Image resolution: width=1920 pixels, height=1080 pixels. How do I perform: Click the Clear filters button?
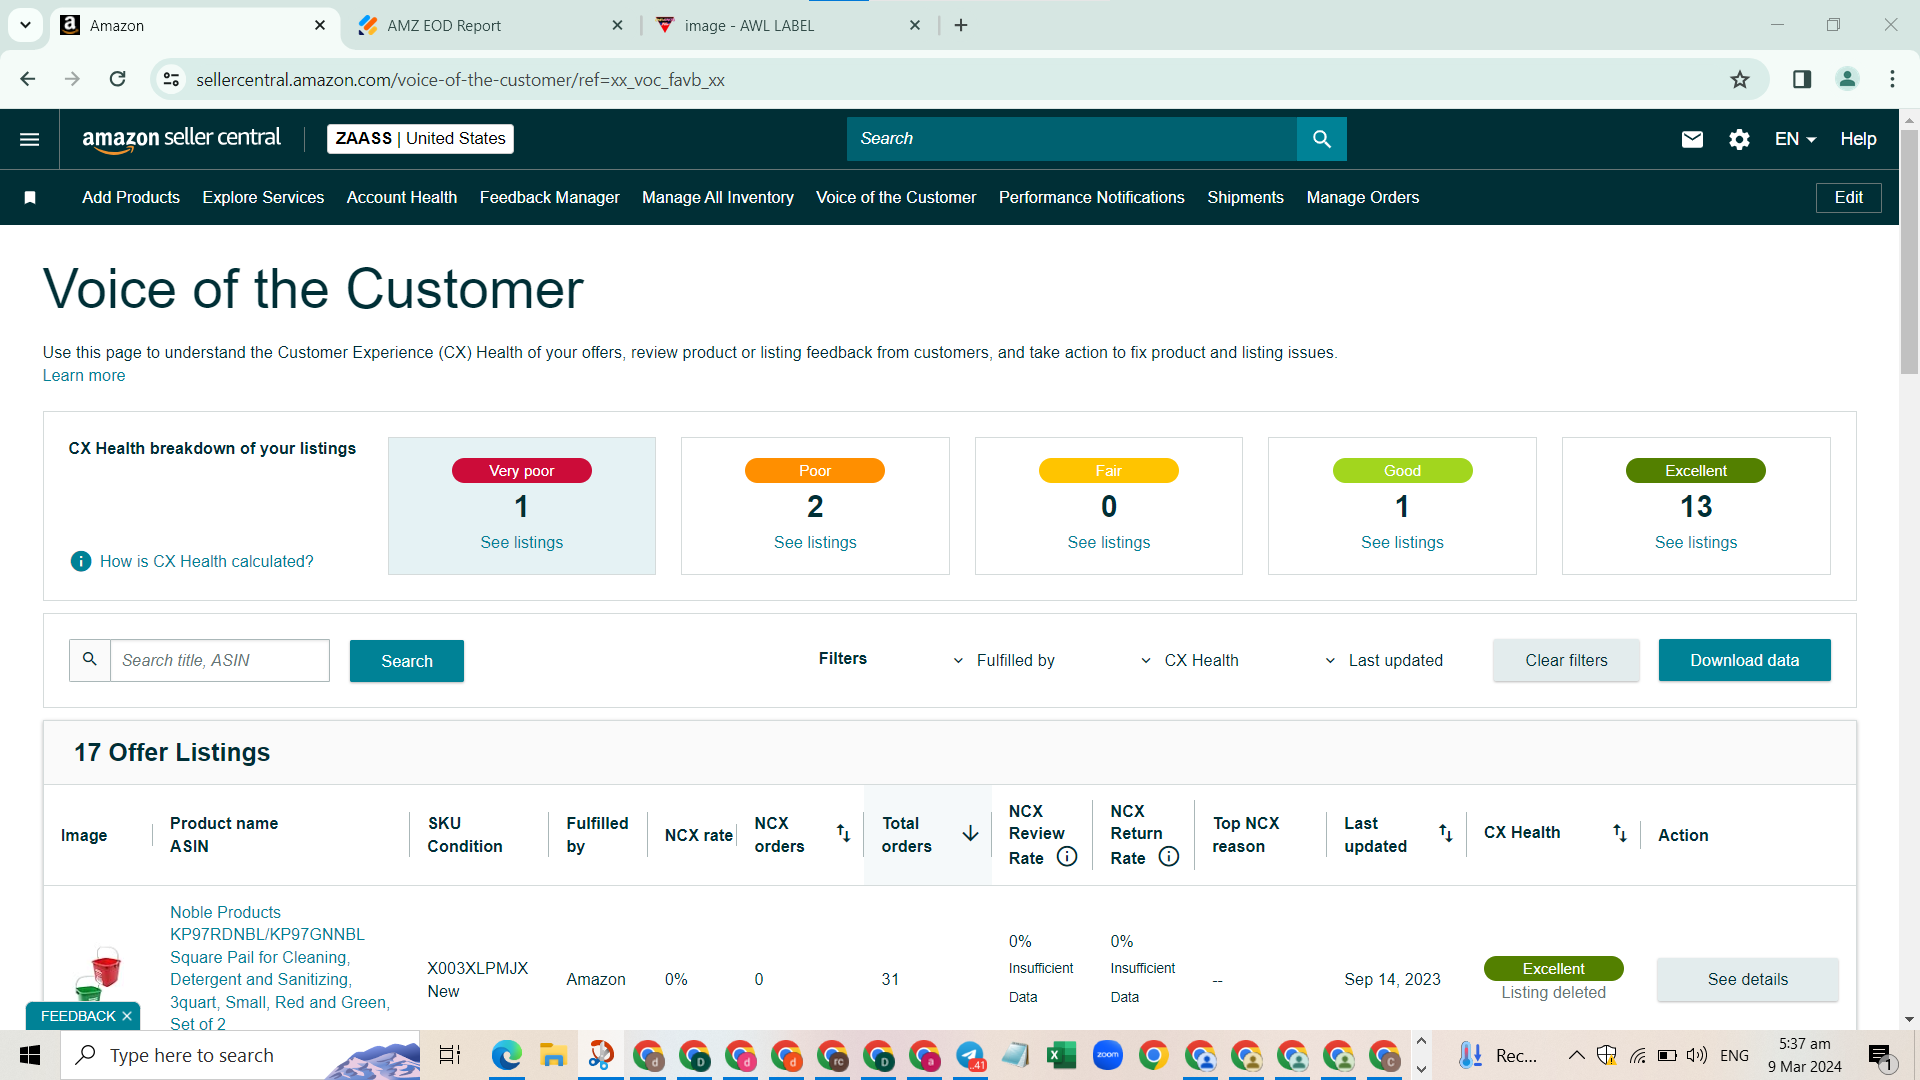click(x=1567, y=660)
